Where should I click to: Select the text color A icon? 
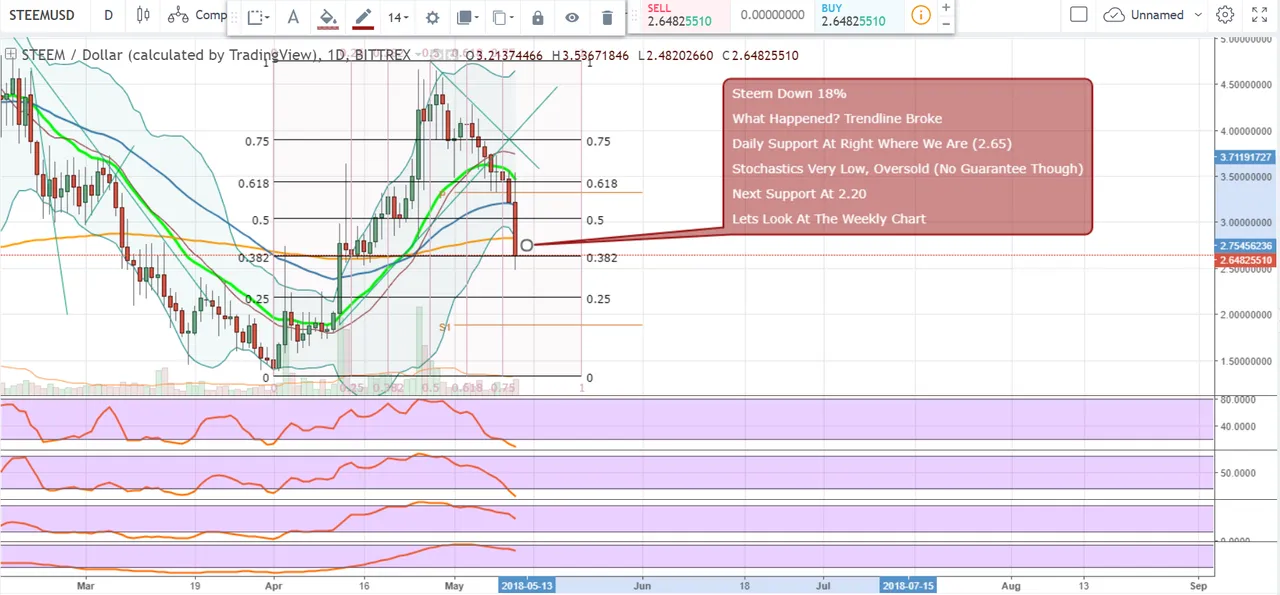point(293,17)
